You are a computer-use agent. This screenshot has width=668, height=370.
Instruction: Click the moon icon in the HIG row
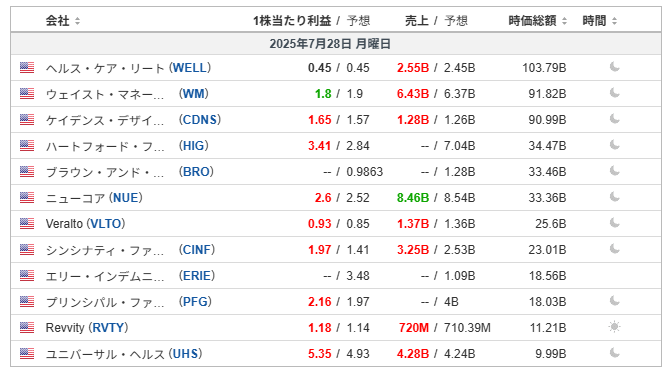point(614,145)
